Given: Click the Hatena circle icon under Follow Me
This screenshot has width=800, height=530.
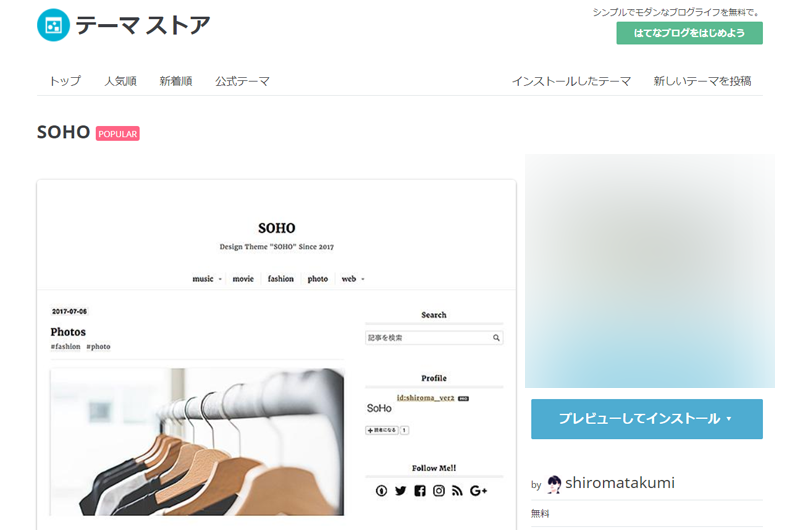Looking at the screenshot, I should pos(381,491).
